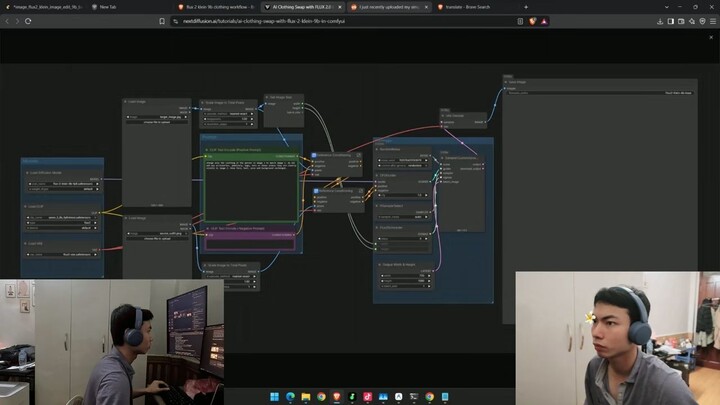Open File Explorer from the taskbar

[x=306, y=396]
